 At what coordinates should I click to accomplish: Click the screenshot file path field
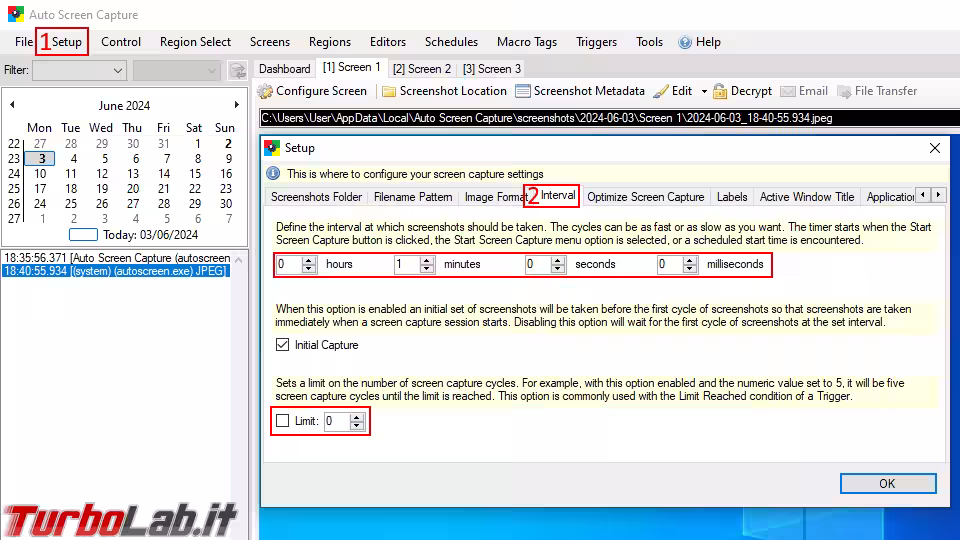click(x=609, y=118)
